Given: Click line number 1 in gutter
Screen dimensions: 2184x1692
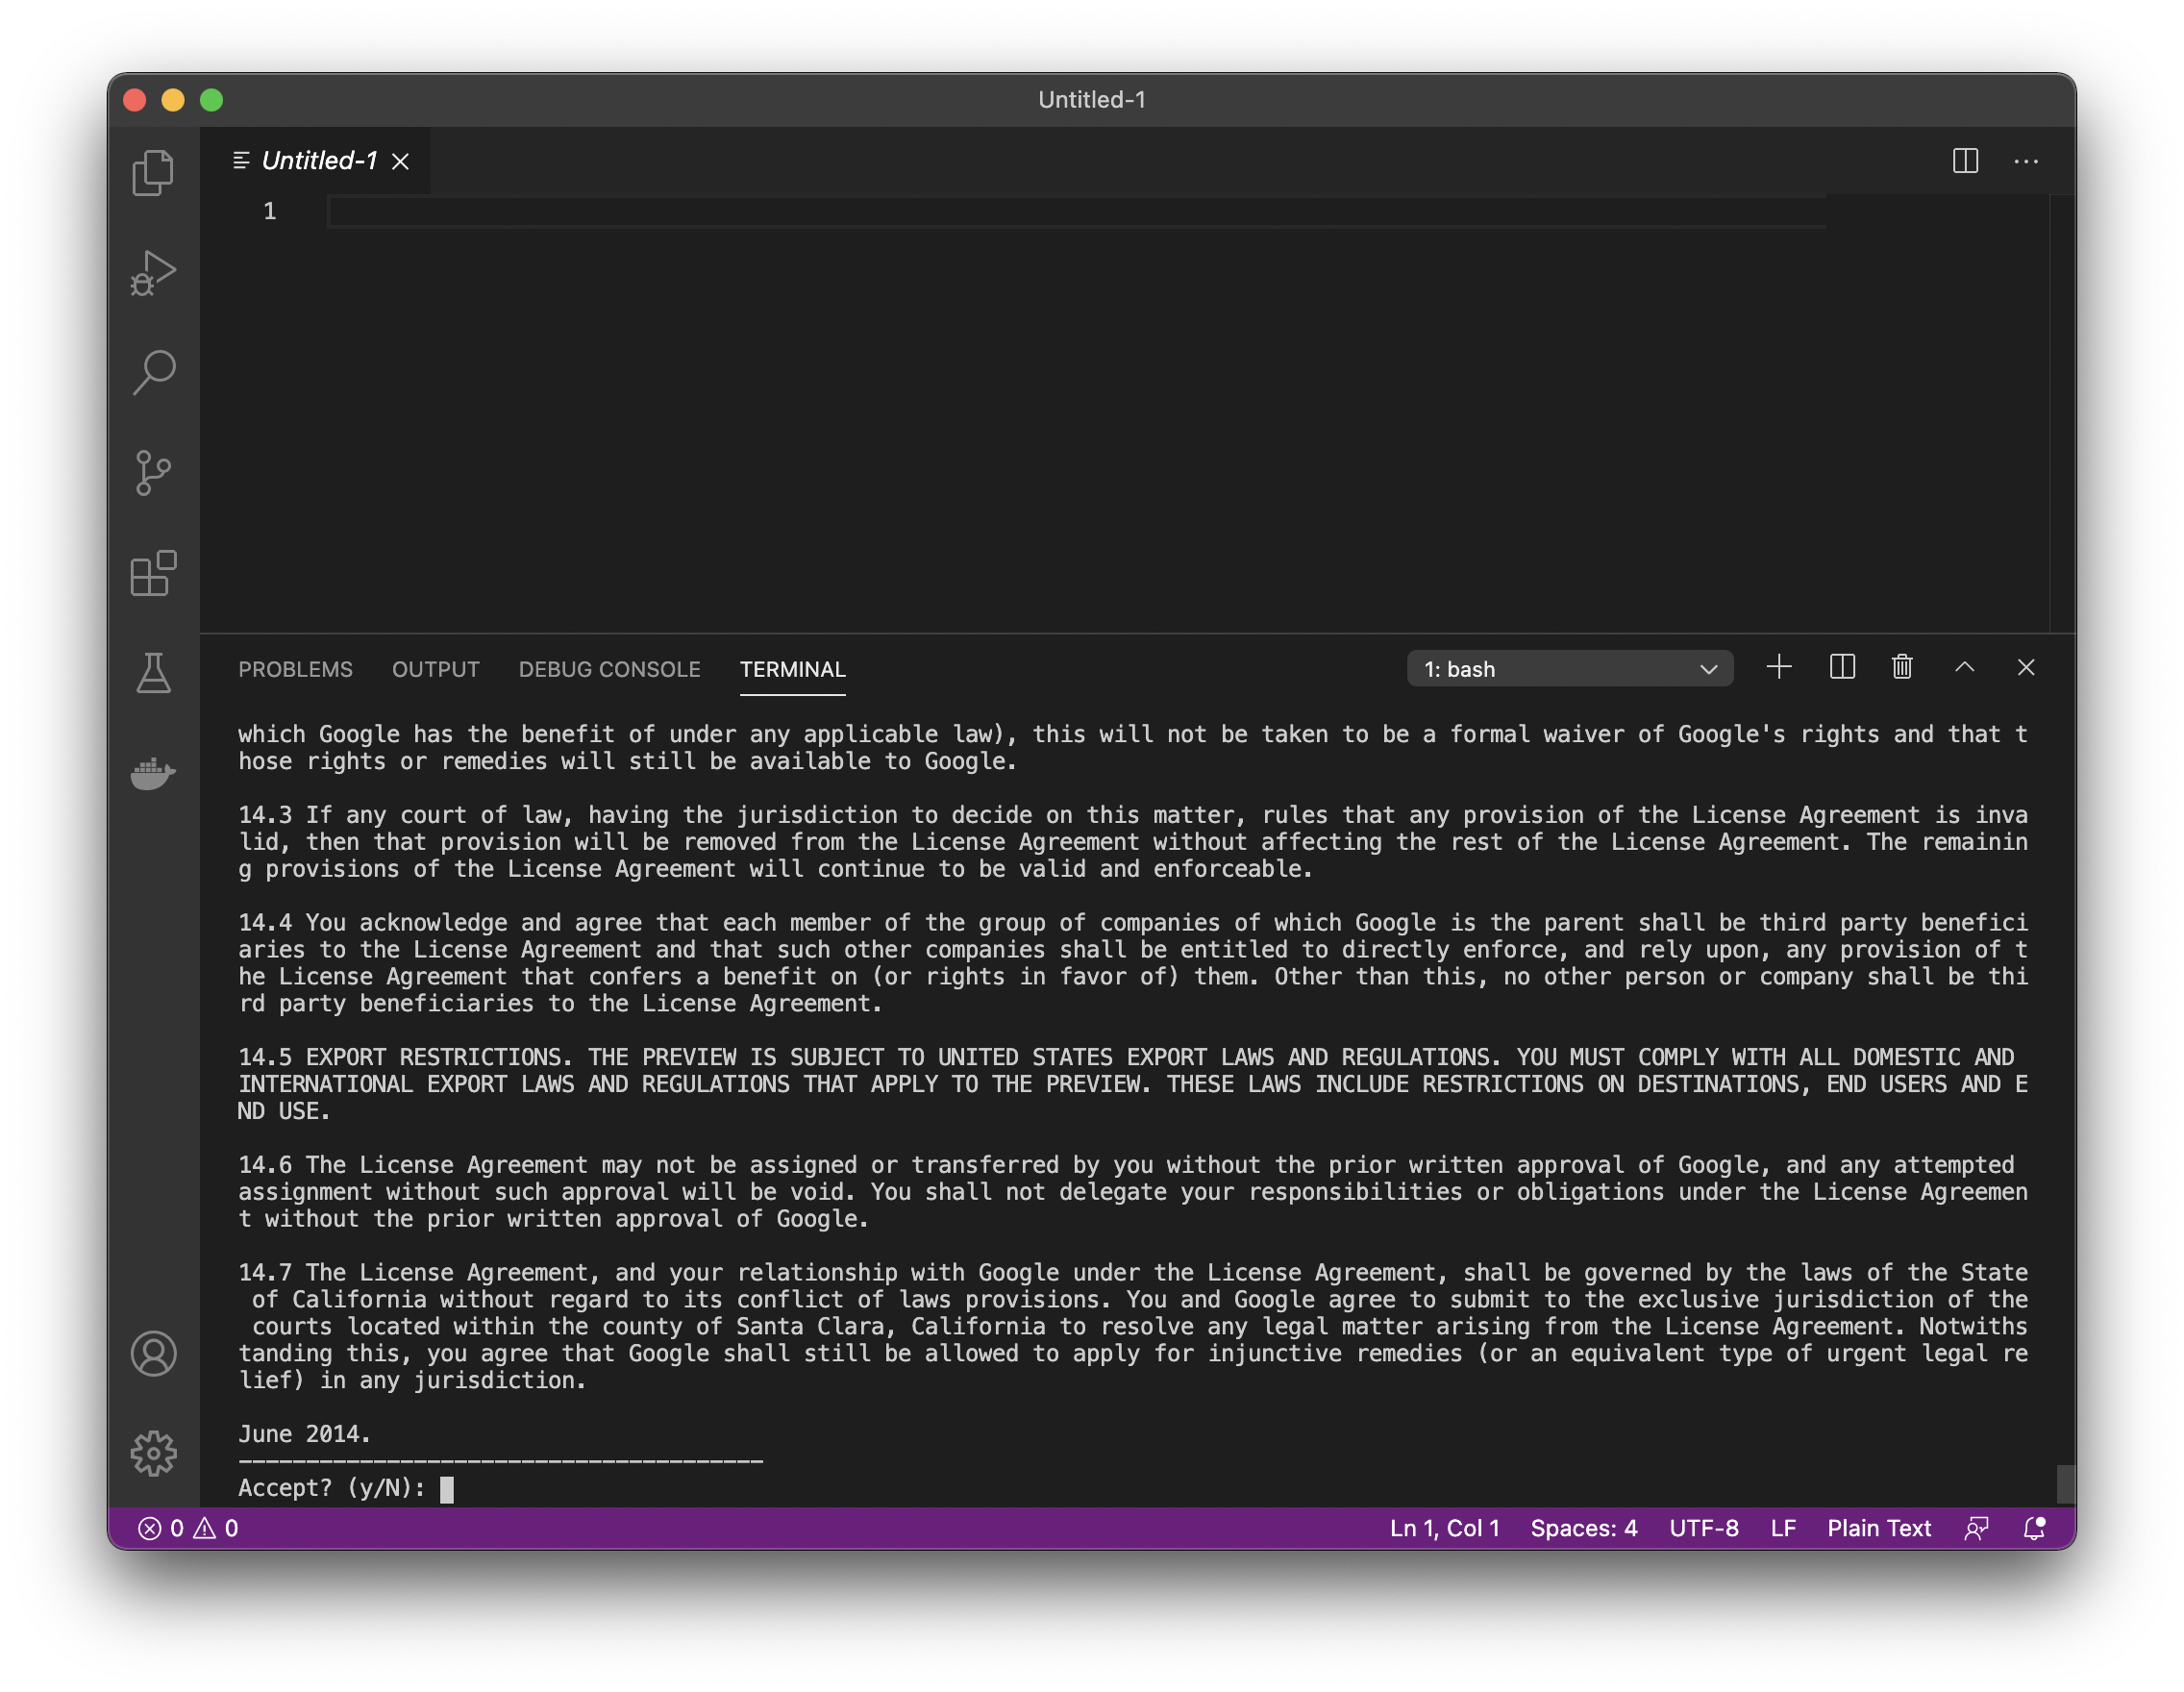Looking at the screenshot, I should tap(269, 211).
